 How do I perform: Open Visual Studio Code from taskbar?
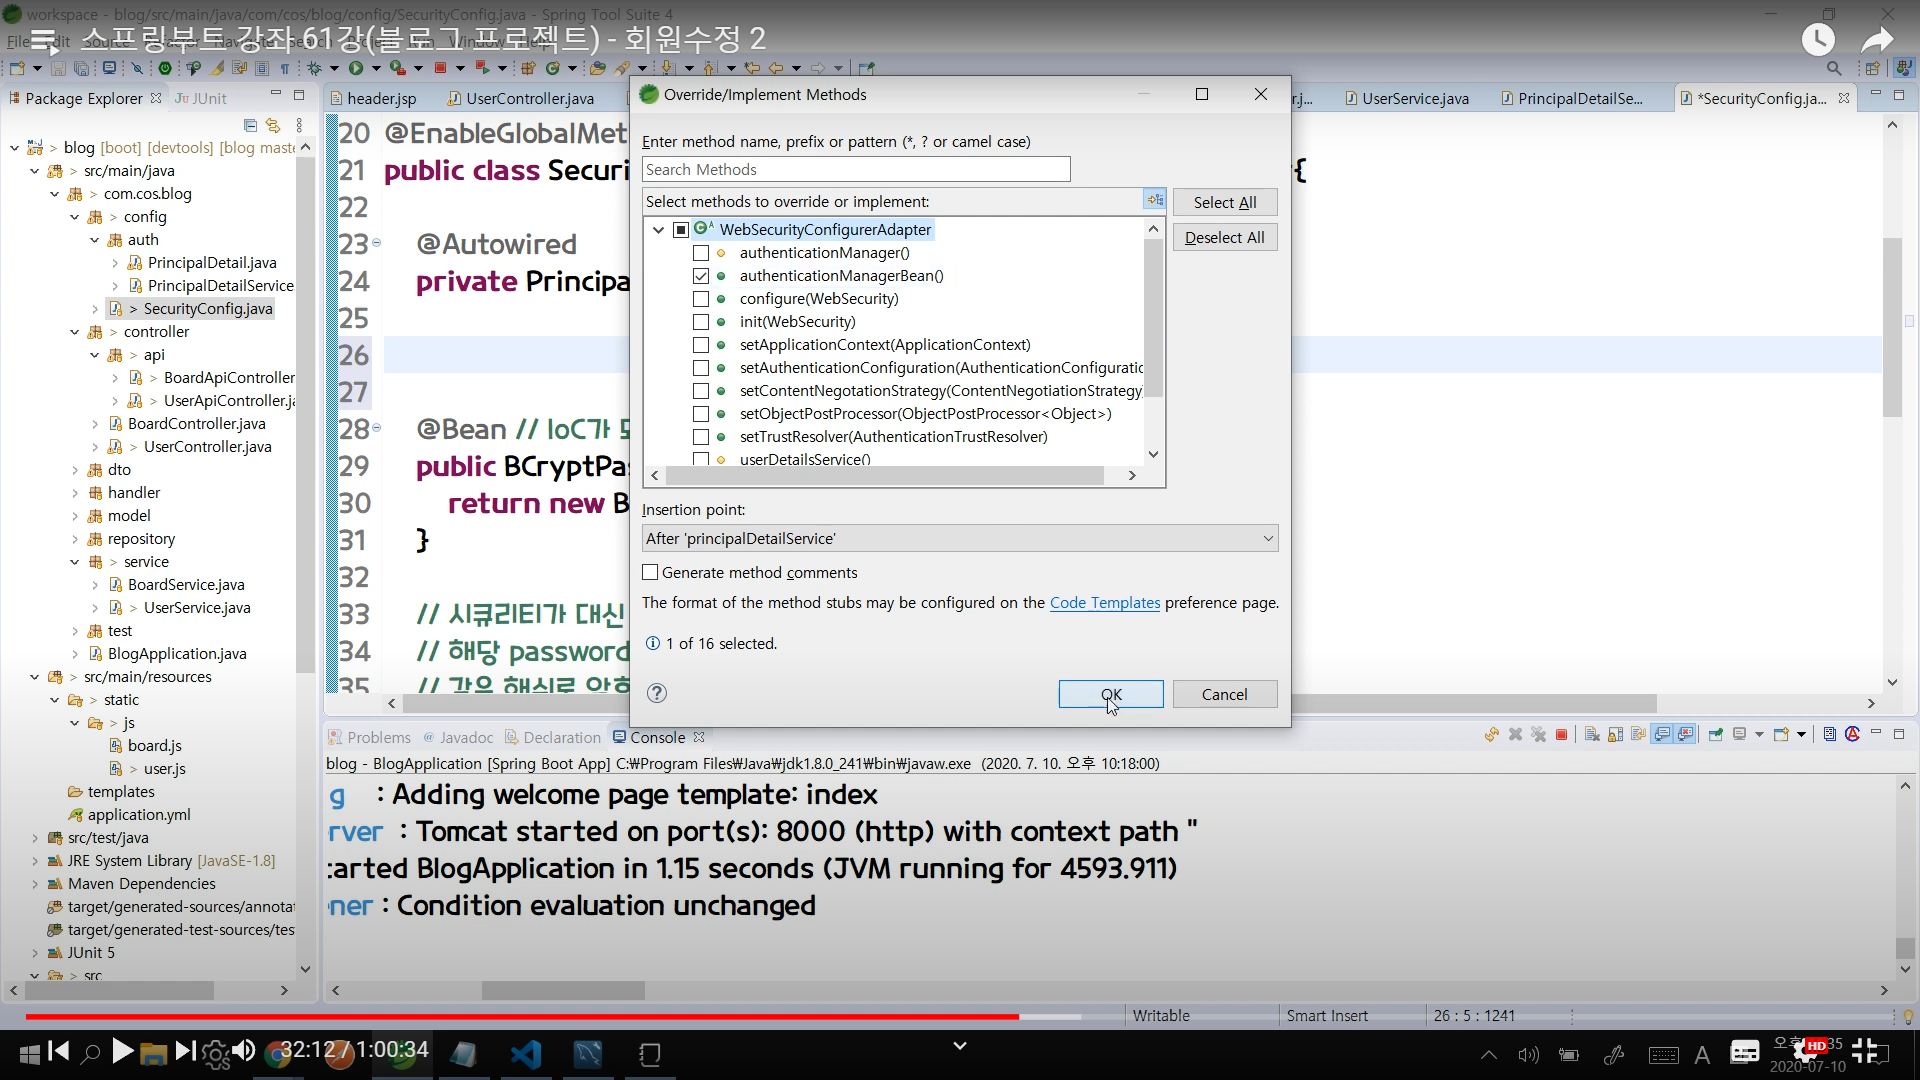[x=526, y=1054]
